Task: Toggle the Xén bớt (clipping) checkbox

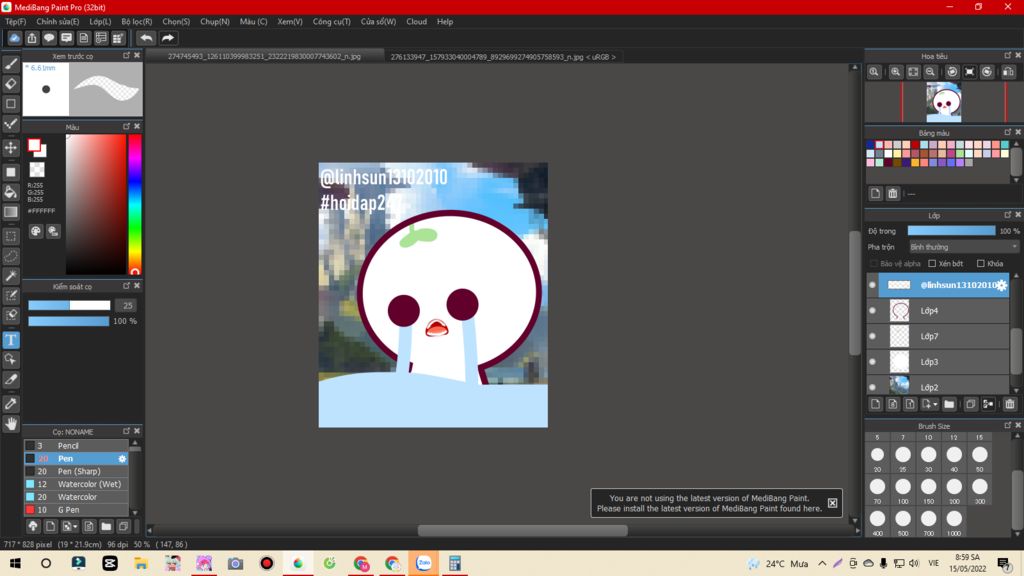Action: coord(932,264)
